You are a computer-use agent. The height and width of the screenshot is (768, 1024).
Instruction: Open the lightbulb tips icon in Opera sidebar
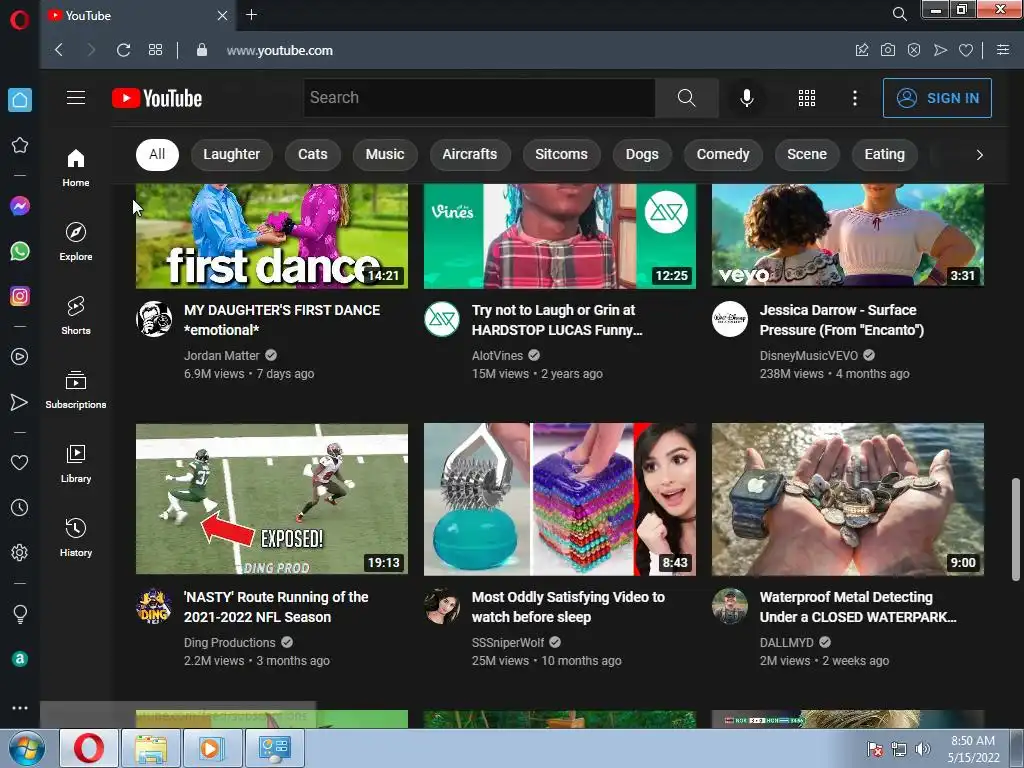point(20,614)
